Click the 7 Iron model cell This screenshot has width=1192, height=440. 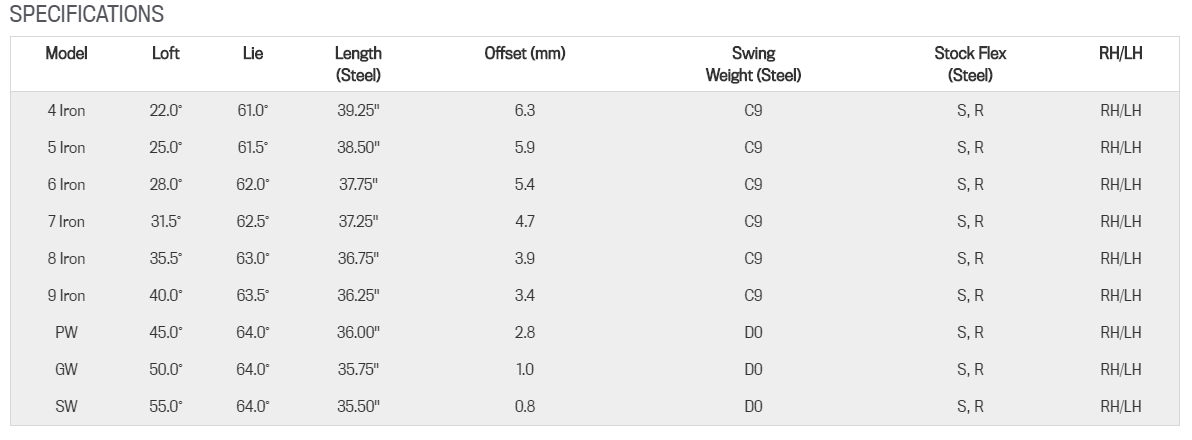tap(66, 222)
